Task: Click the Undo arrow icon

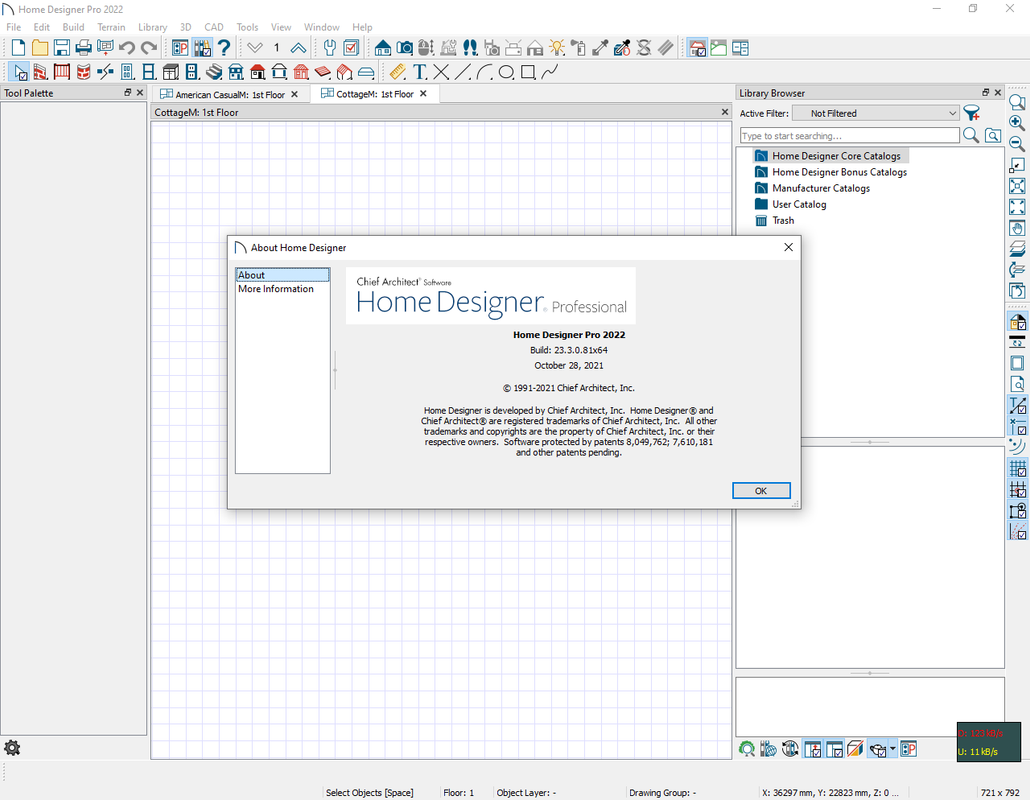Action: point(127,48)
